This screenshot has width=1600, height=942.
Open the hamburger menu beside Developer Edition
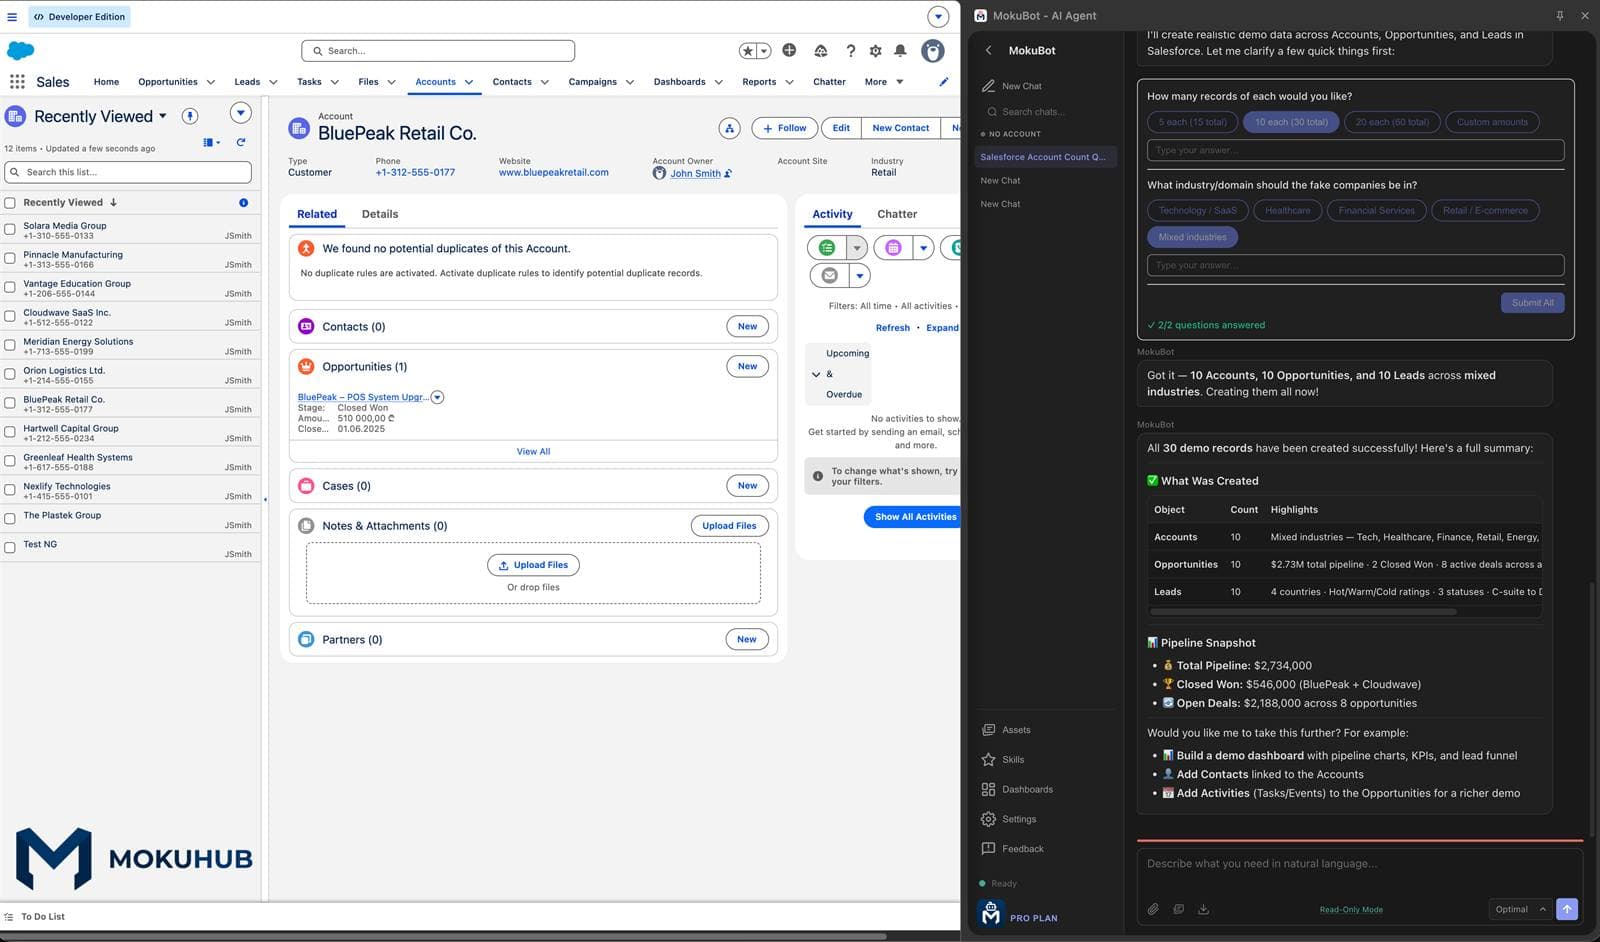coord(12,17)
